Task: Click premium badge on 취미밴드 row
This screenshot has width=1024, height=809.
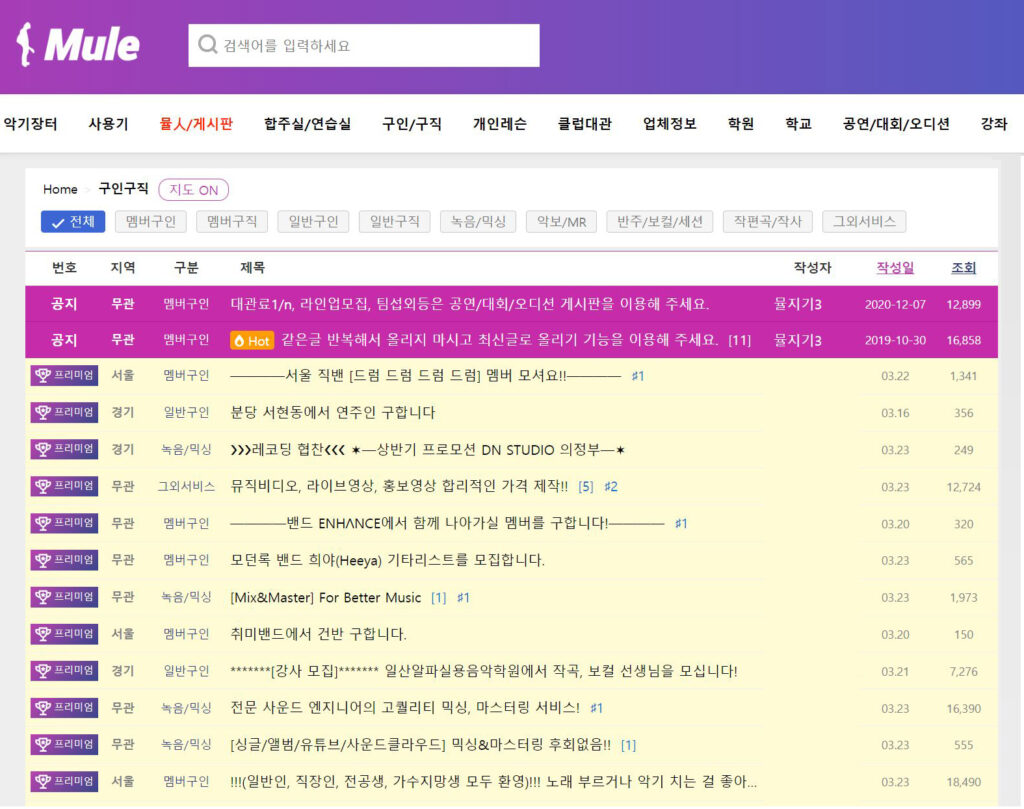Action: 64,633
